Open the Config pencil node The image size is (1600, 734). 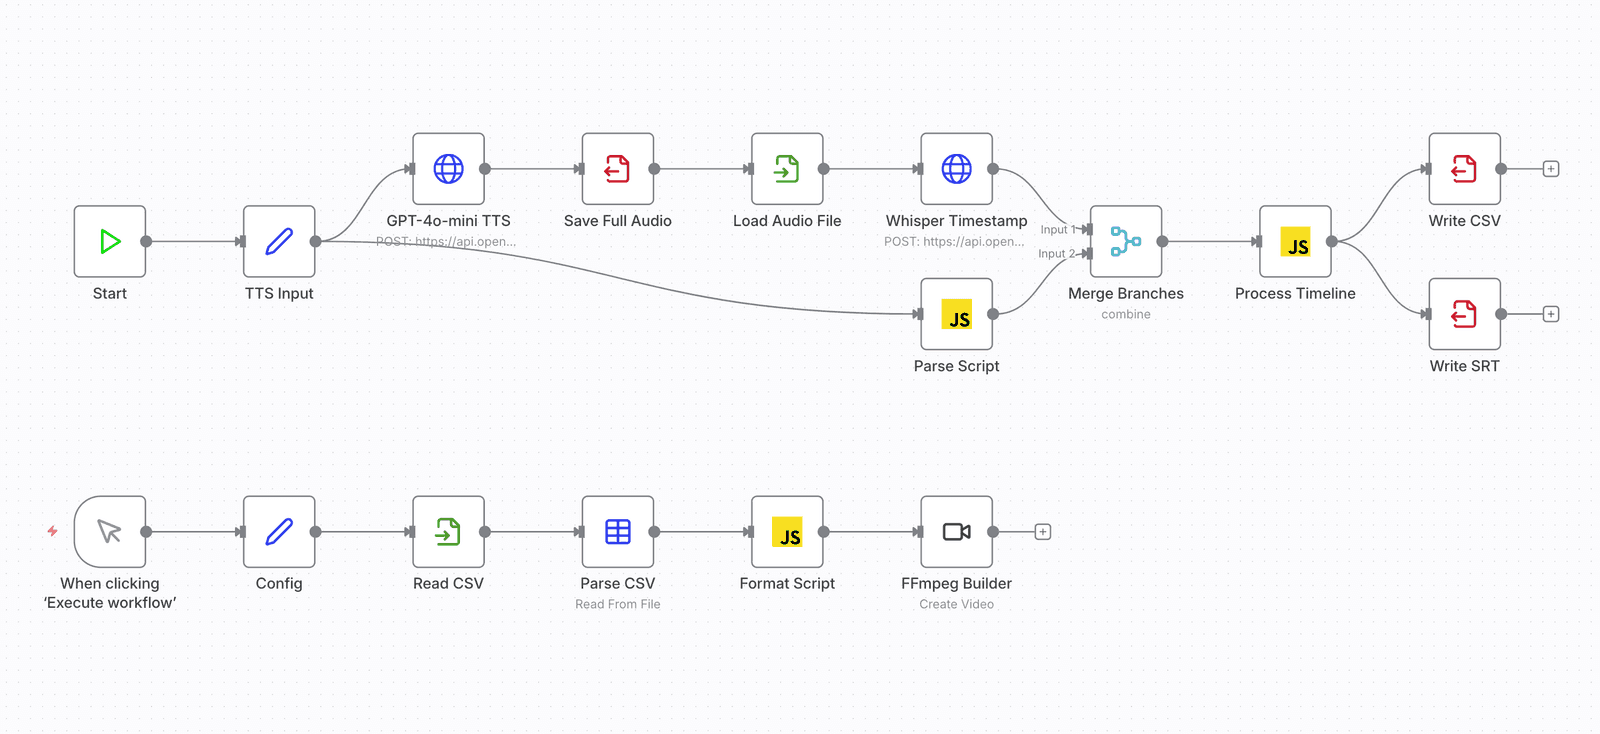click(279, 532)
